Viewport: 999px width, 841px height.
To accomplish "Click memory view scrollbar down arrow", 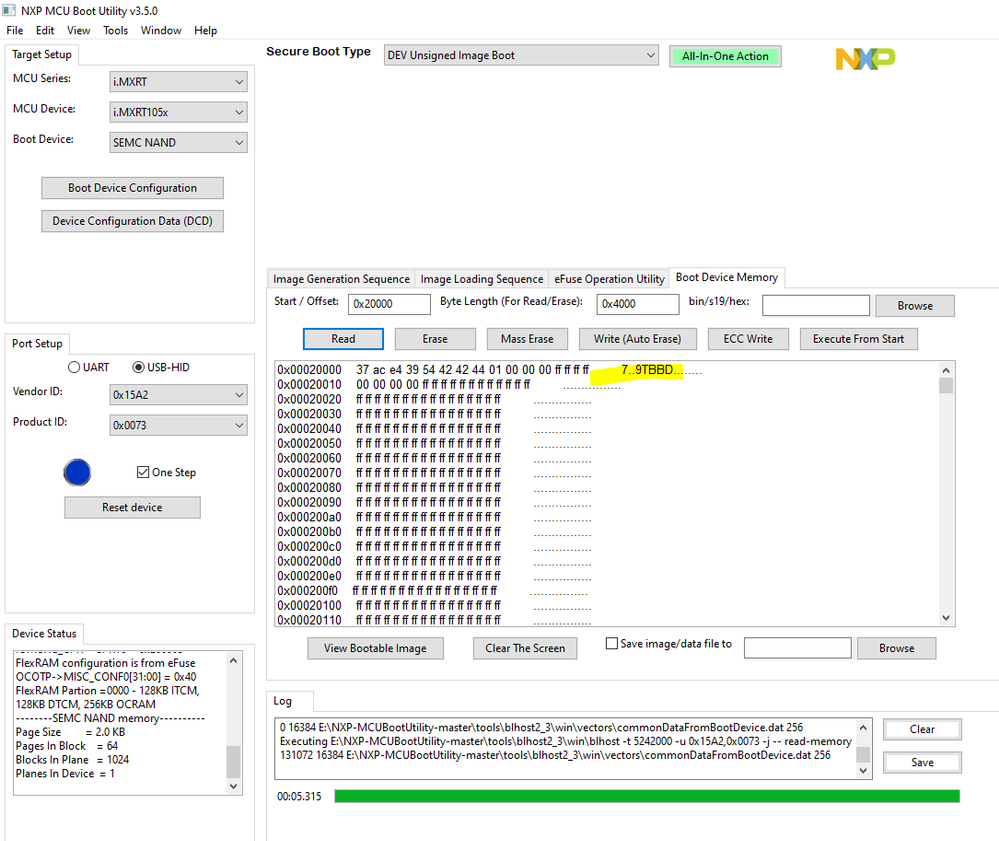I will tap(946, 618).
